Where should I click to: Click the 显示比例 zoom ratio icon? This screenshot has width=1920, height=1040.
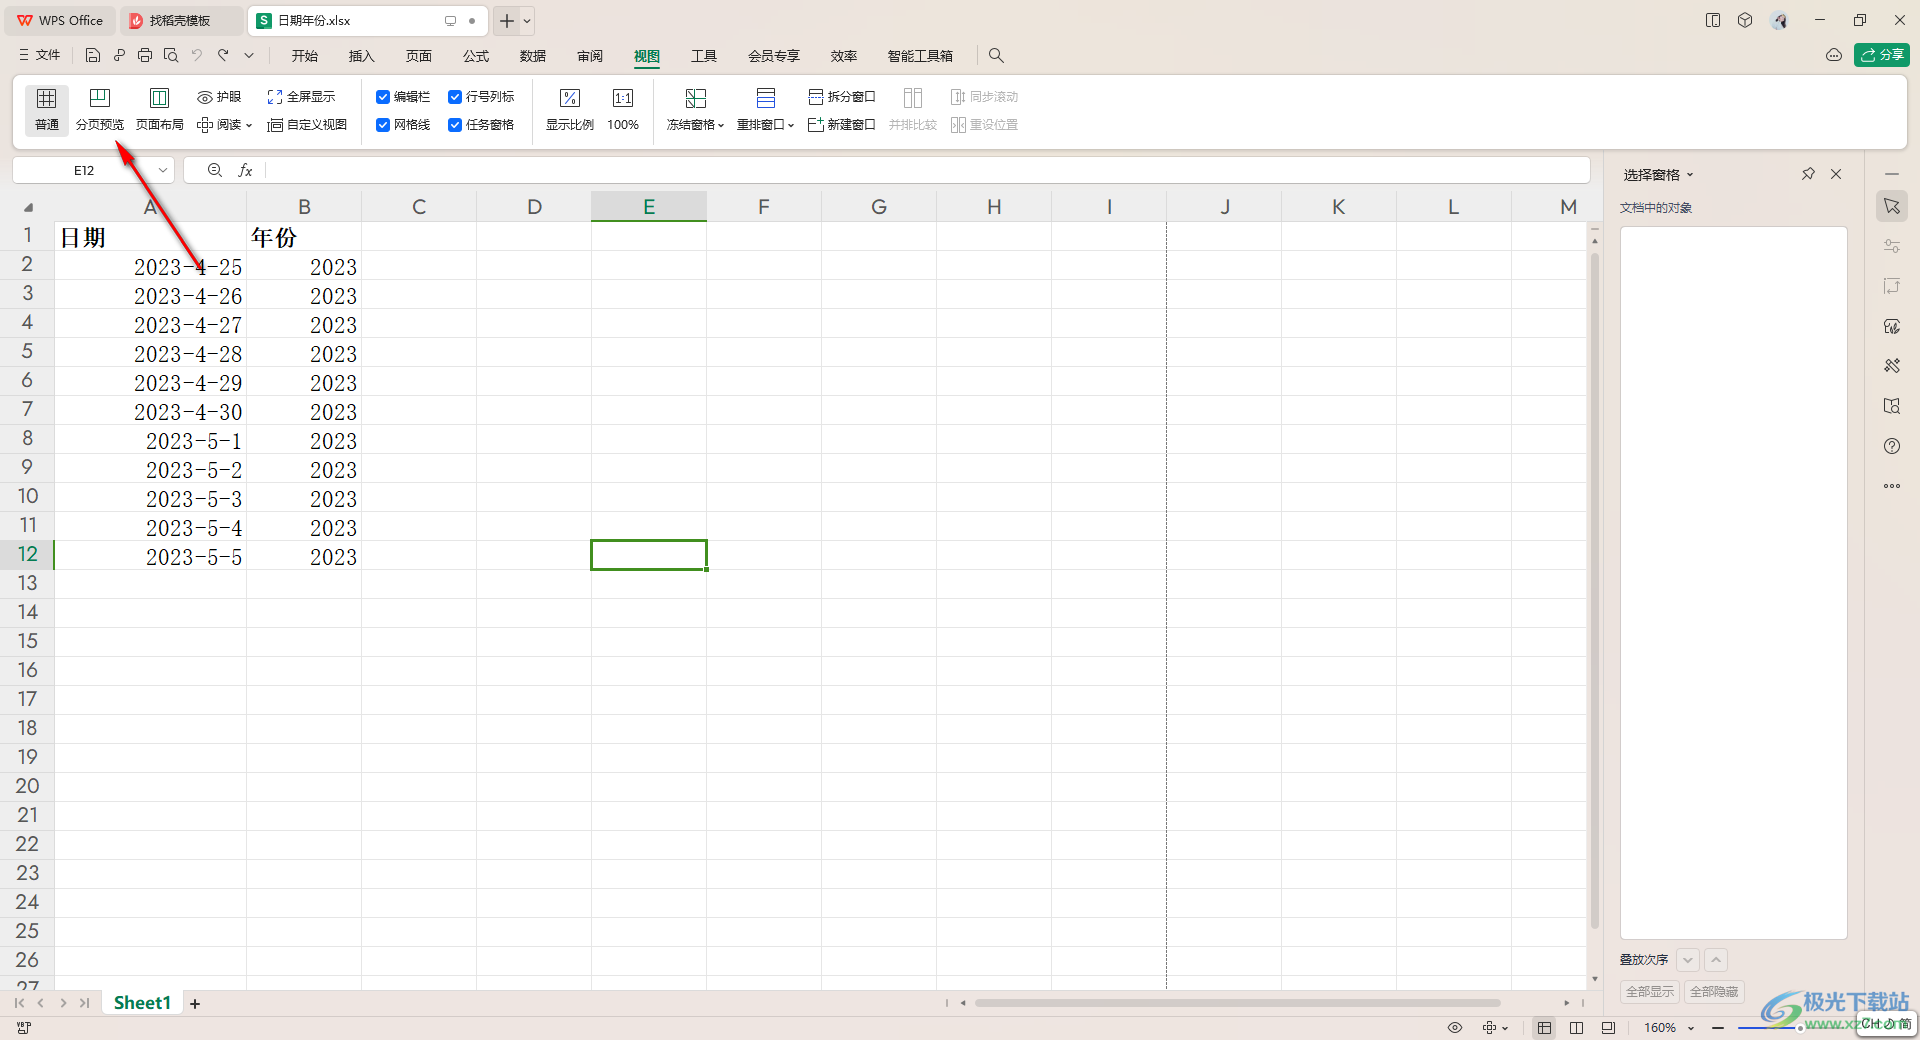569,99
